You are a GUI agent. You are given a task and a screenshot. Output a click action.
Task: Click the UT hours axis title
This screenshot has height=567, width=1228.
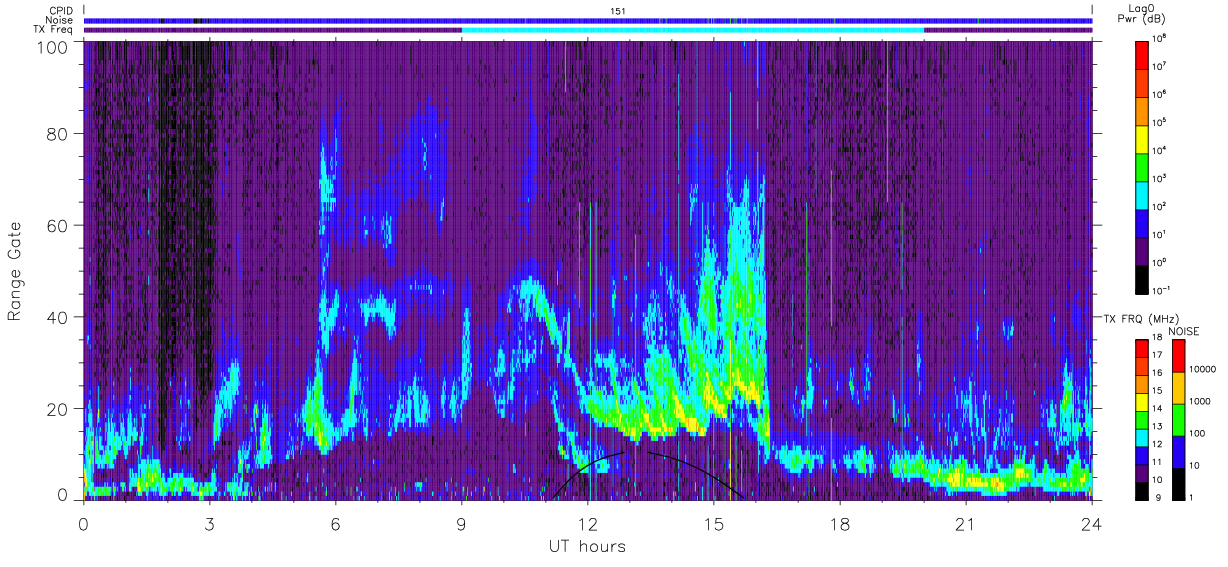coord(586,547)
